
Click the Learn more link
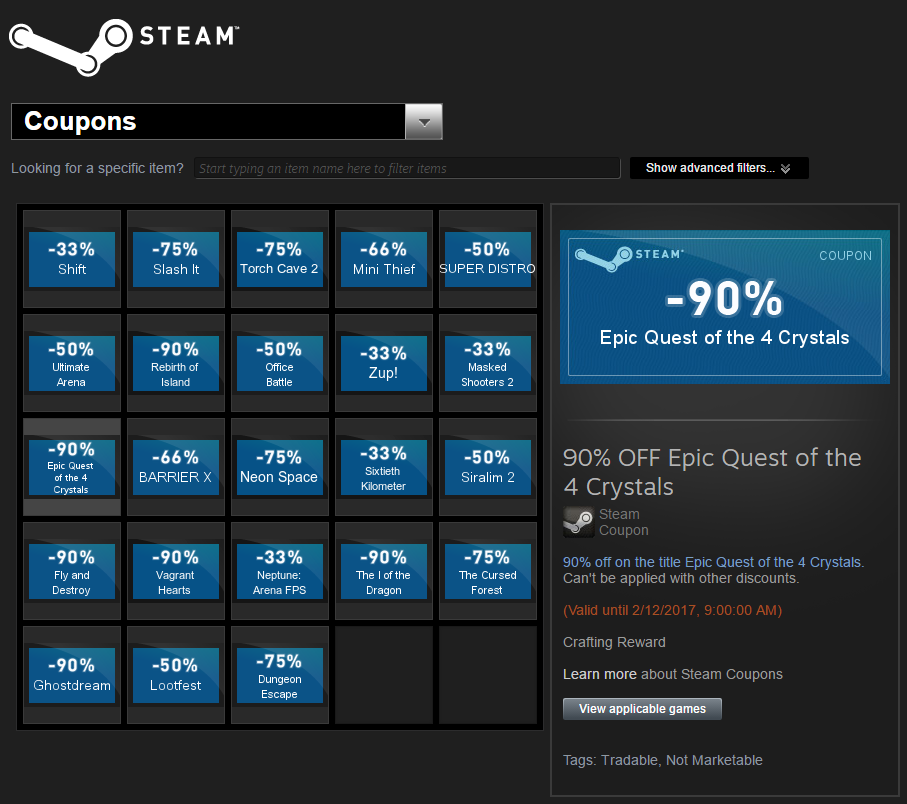(599, 674)
